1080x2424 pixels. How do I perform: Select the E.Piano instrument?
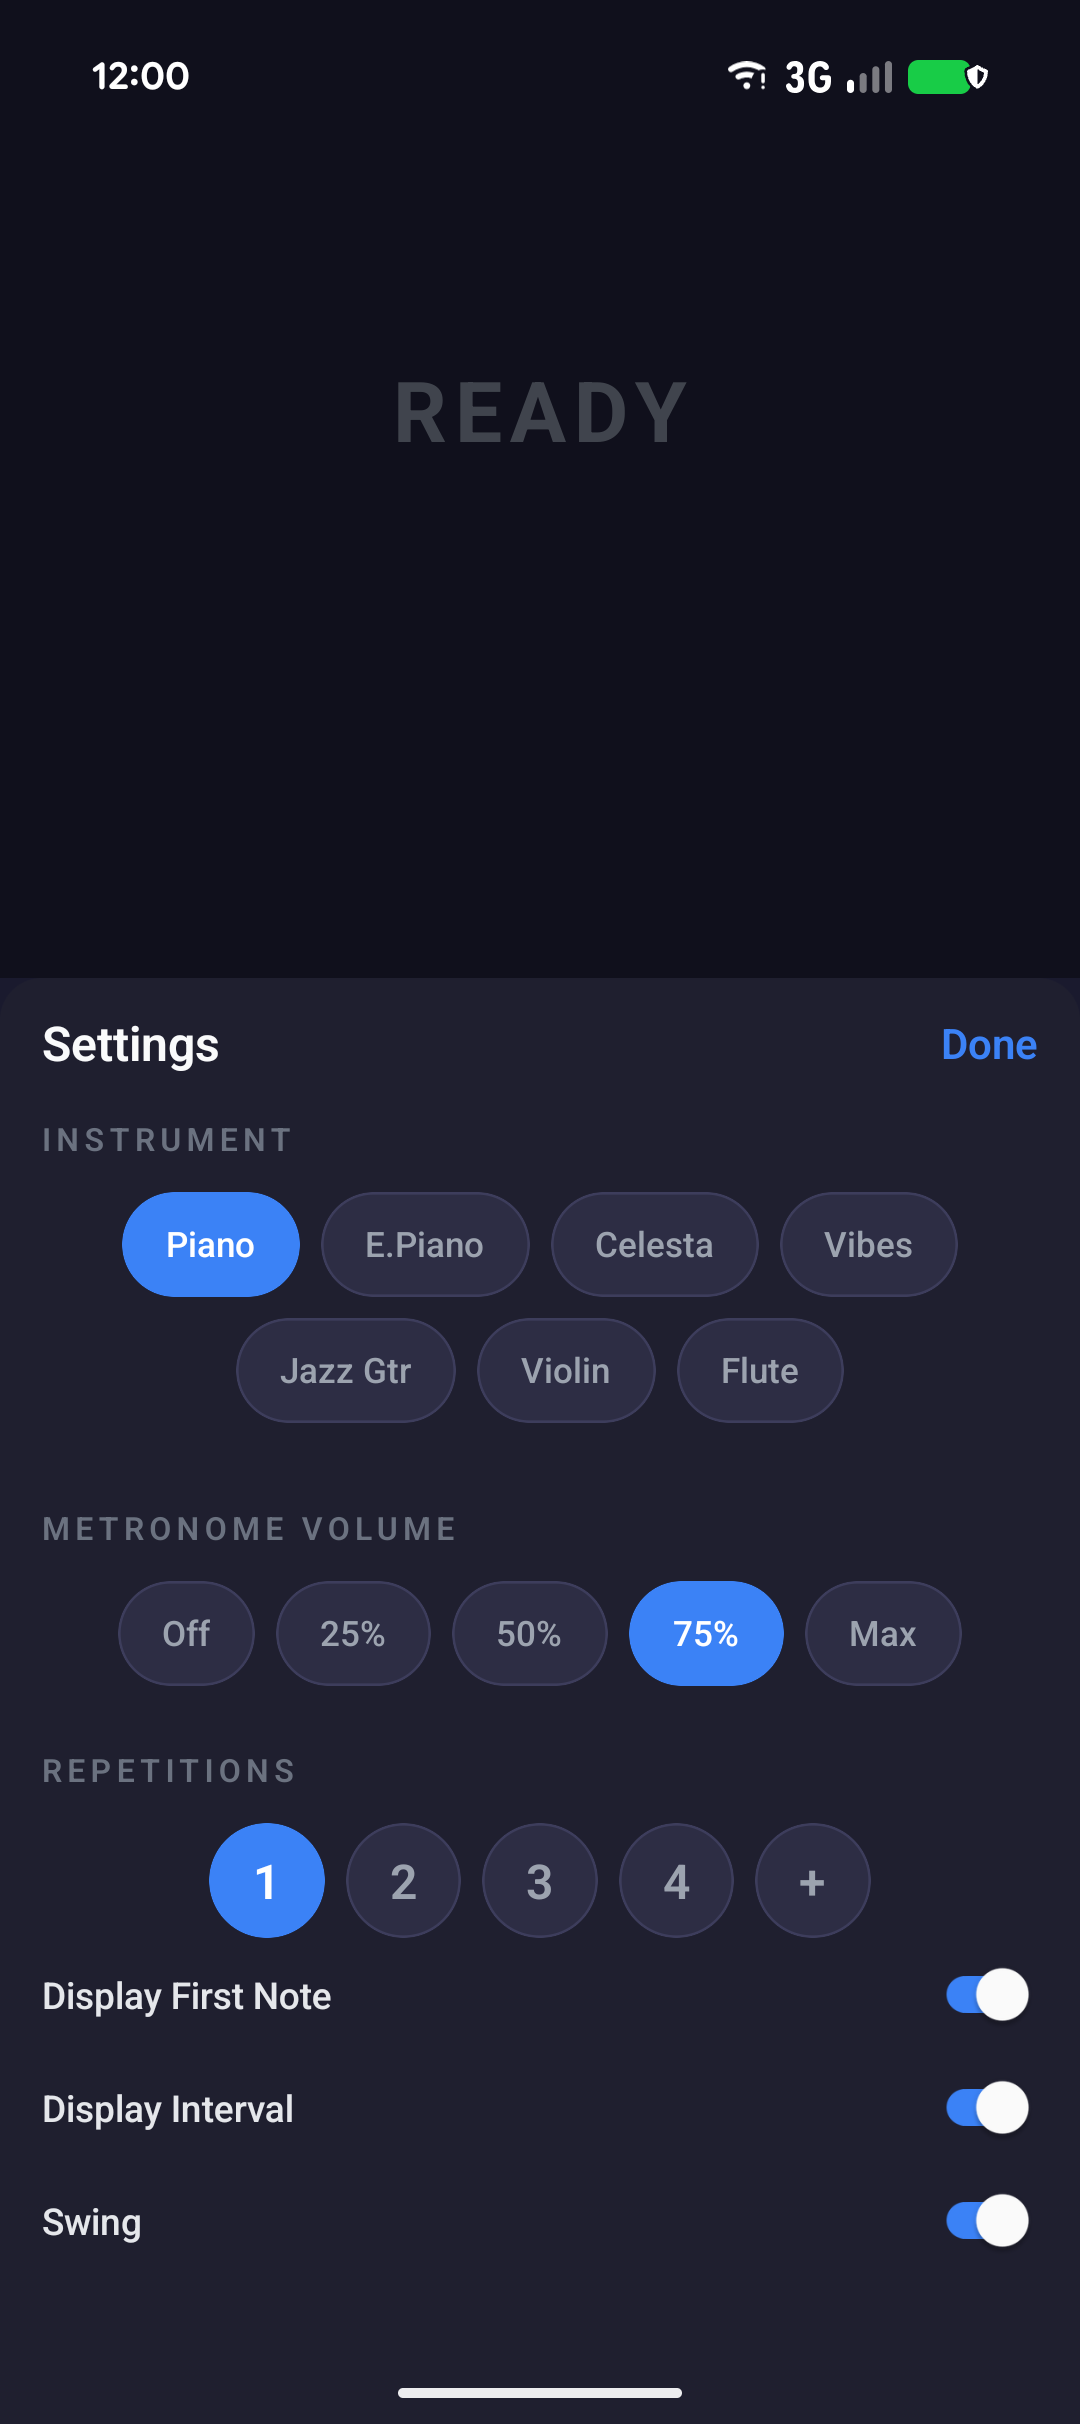coord(424,1245)
